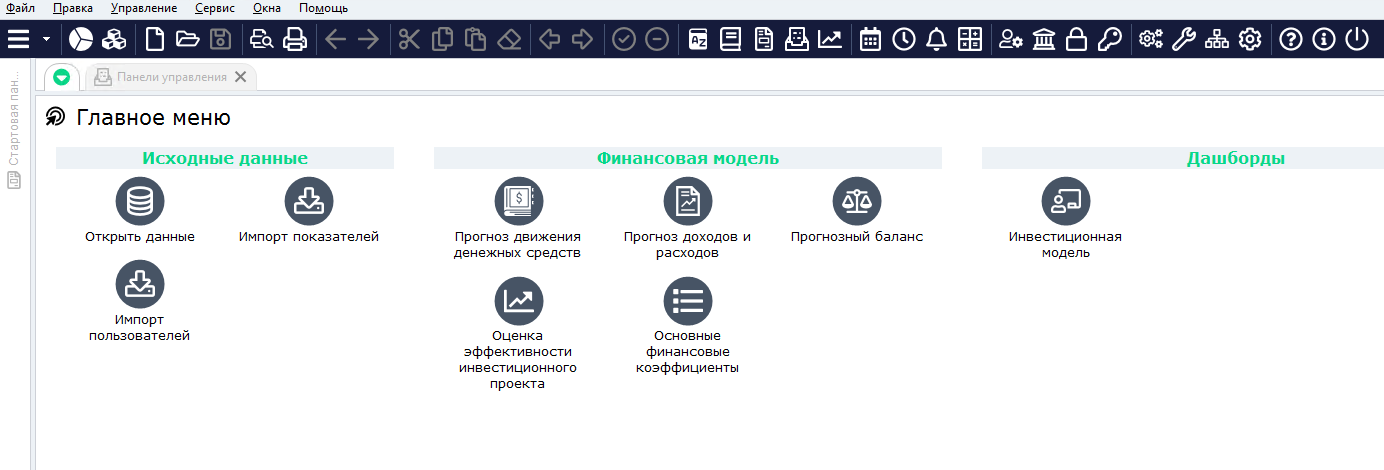
Task: Open the Окна menu
Action: tap(267, 8)
